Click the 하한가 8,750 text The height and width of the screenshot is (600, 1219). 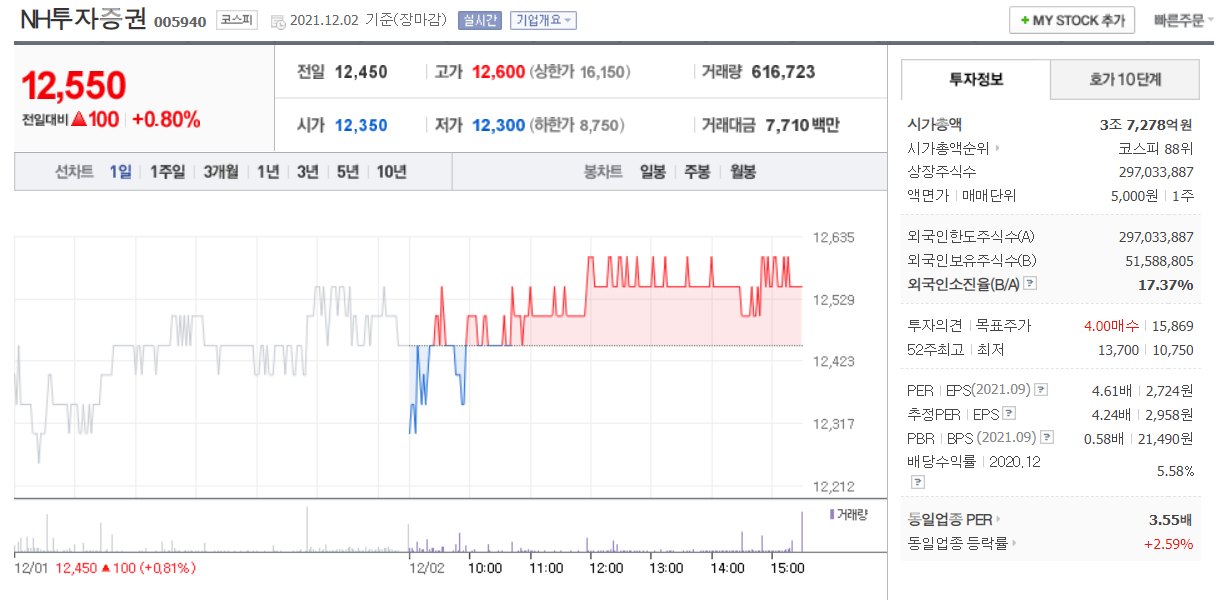pyautogui.click(x=577, y=125)
